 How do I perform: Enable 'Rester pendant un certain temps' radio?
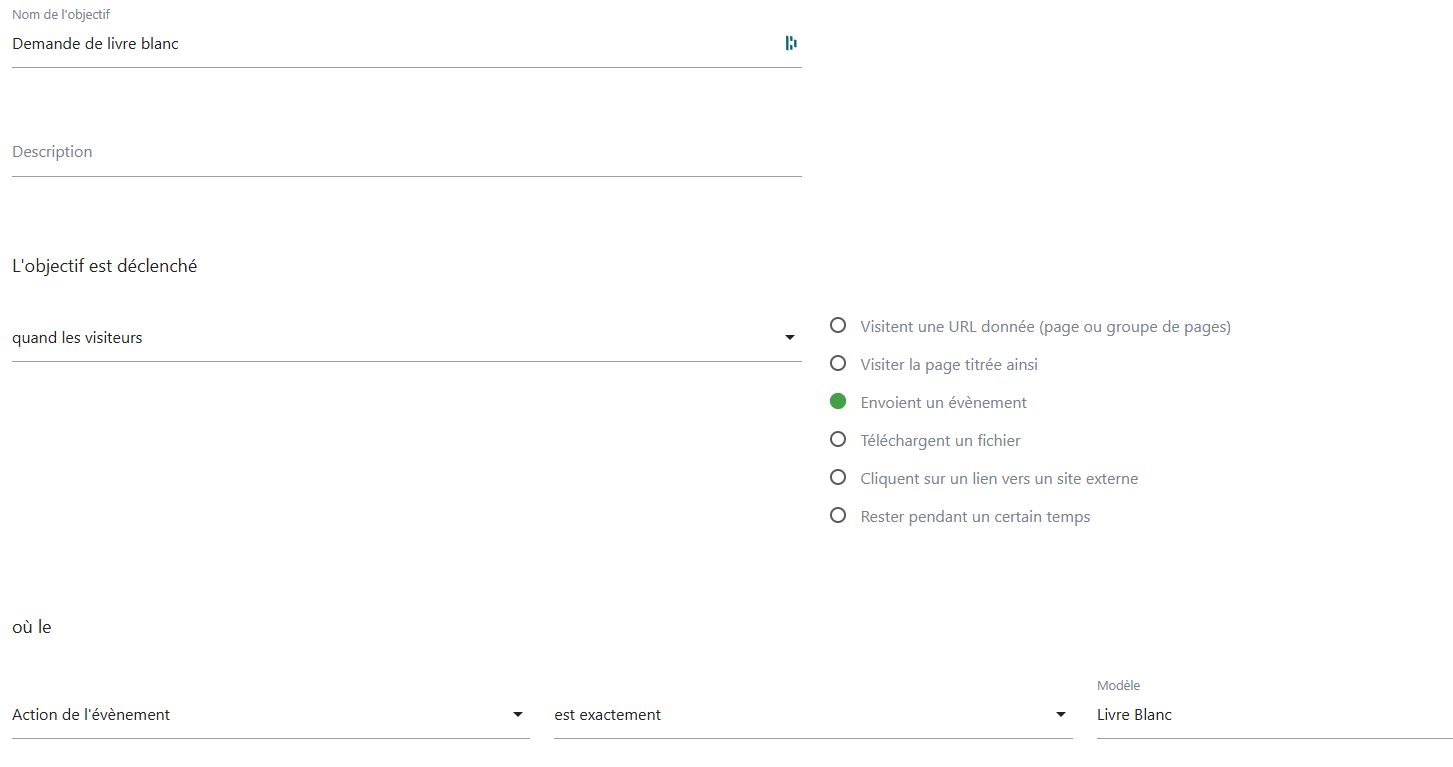pos(838,516)
